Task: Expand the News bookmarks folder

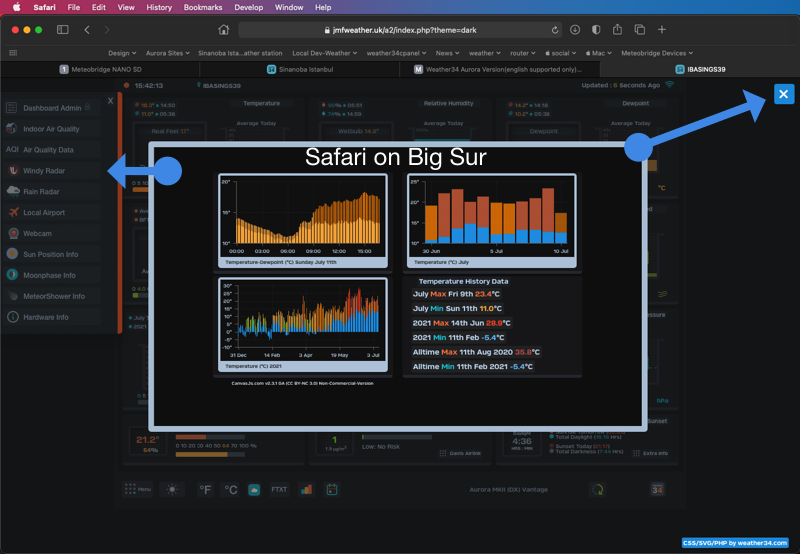Action: click(x=447, y=53)
